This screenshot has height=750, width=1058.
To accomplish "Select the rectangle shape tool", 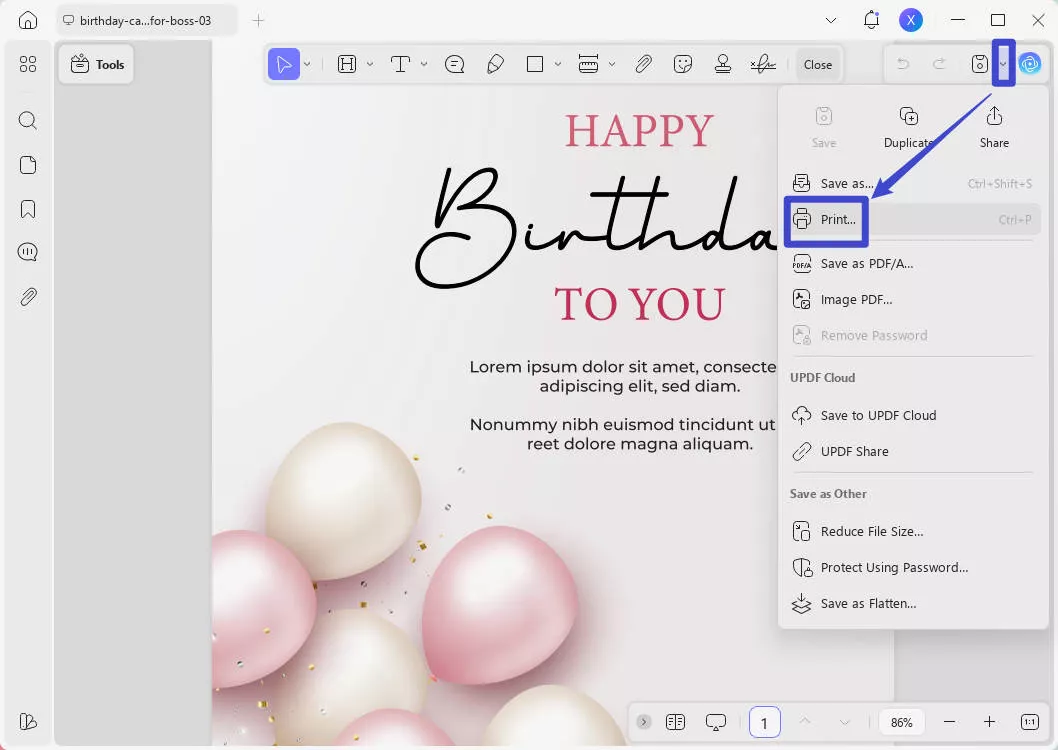I will (535, 65).
